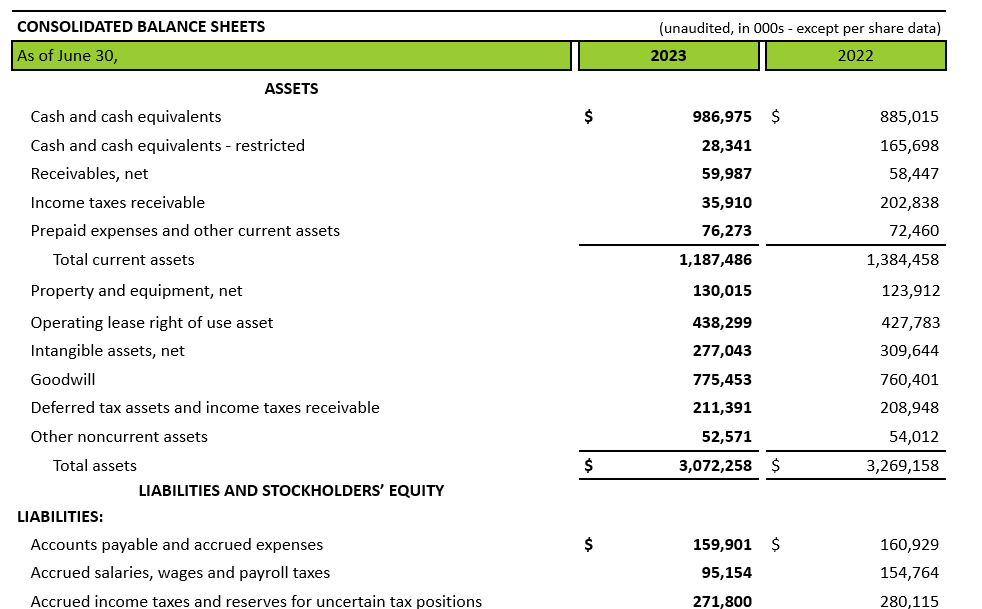
Task: Select 2023 deferred tax assets value 211,391
Action: 722,408
